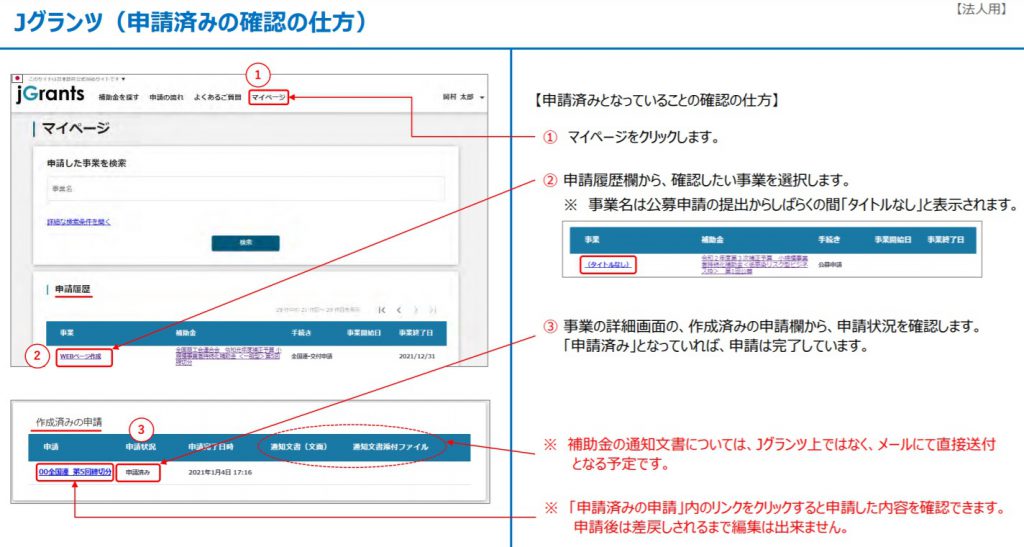Go to last page of 申請履歴
The width and height of the screenshot is (1024, 547).
tap(432, 310)
